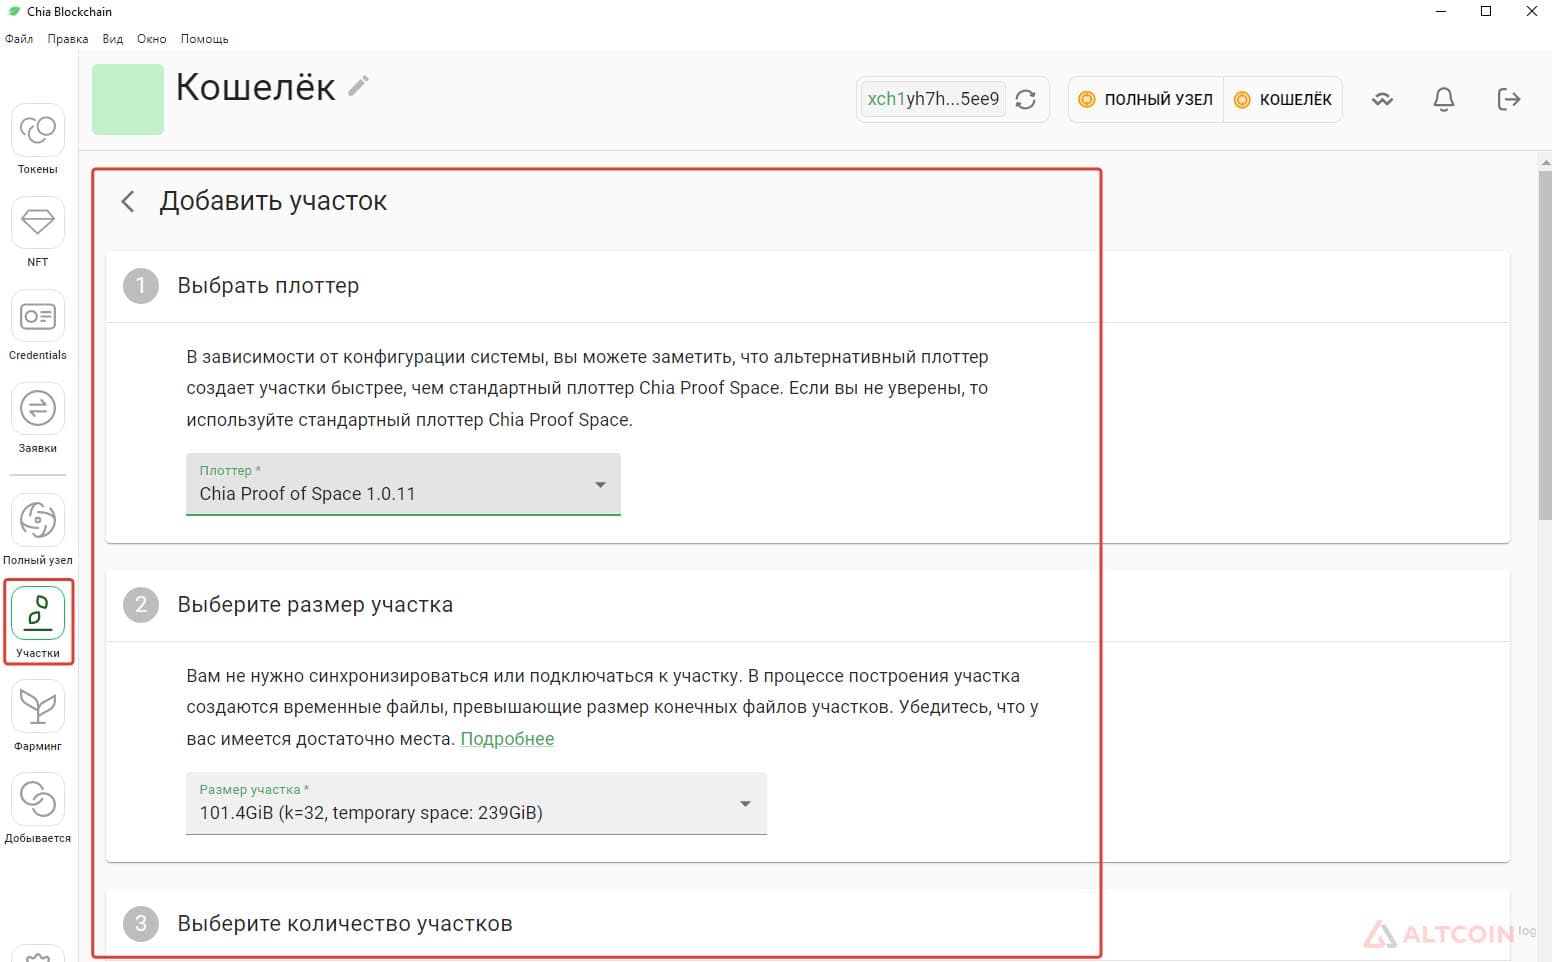1552x962 pixels.
Task: Open notifications bell
Action: pos(1444,99)
